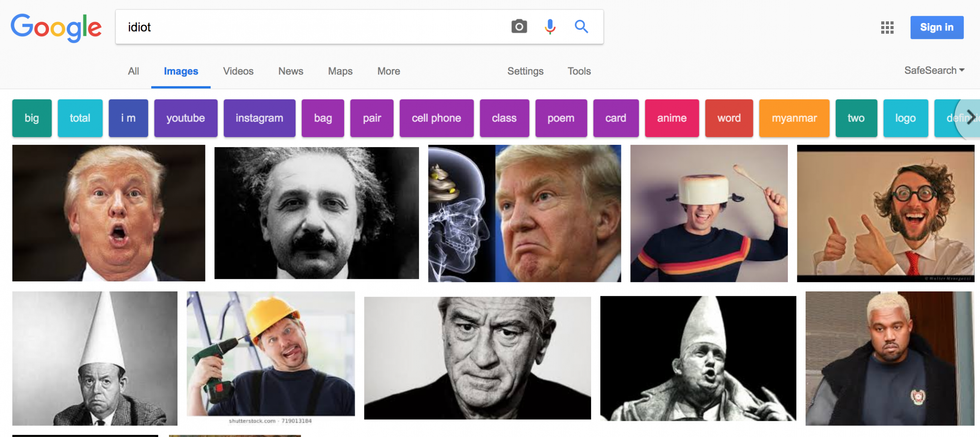The width and height of the screenshot is (980, 437).
Task: Open the Google apps grid icon
Action: [x=887, y=27]
